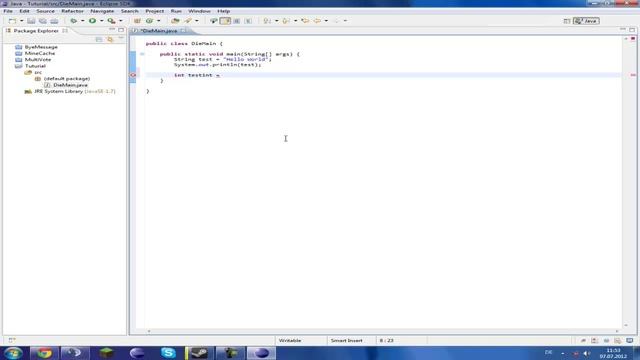640x360 pixels.
Task: Open the Run configurations dropdown arrow
Action: tap(102, 21)
